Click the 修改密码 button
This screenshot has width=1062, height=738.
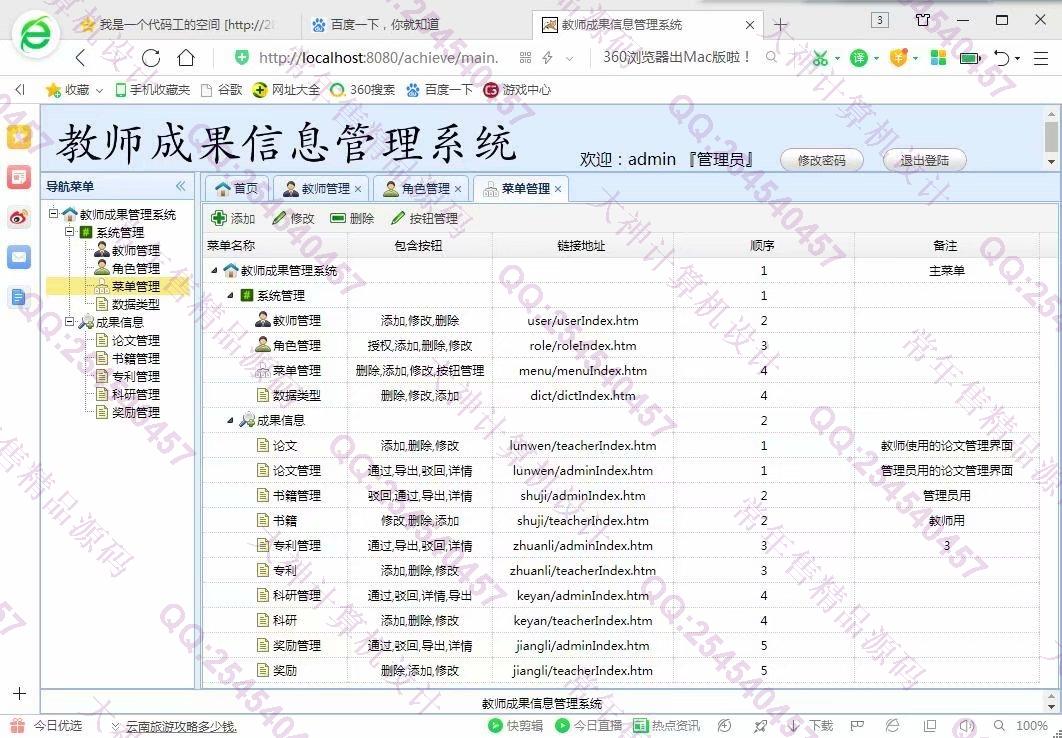point(822,160)
